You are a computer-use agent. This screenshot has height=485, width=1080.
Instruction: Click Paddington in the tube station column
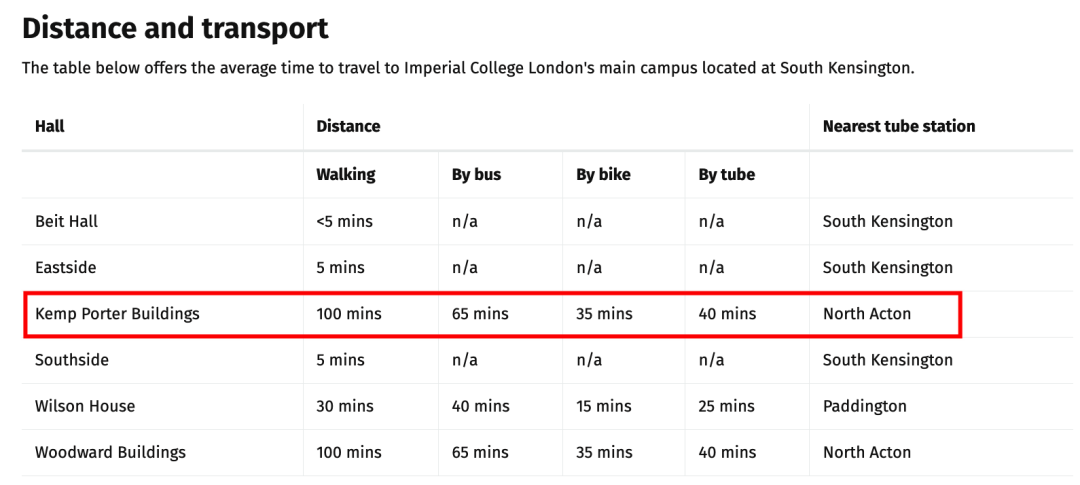pos(864,406)
